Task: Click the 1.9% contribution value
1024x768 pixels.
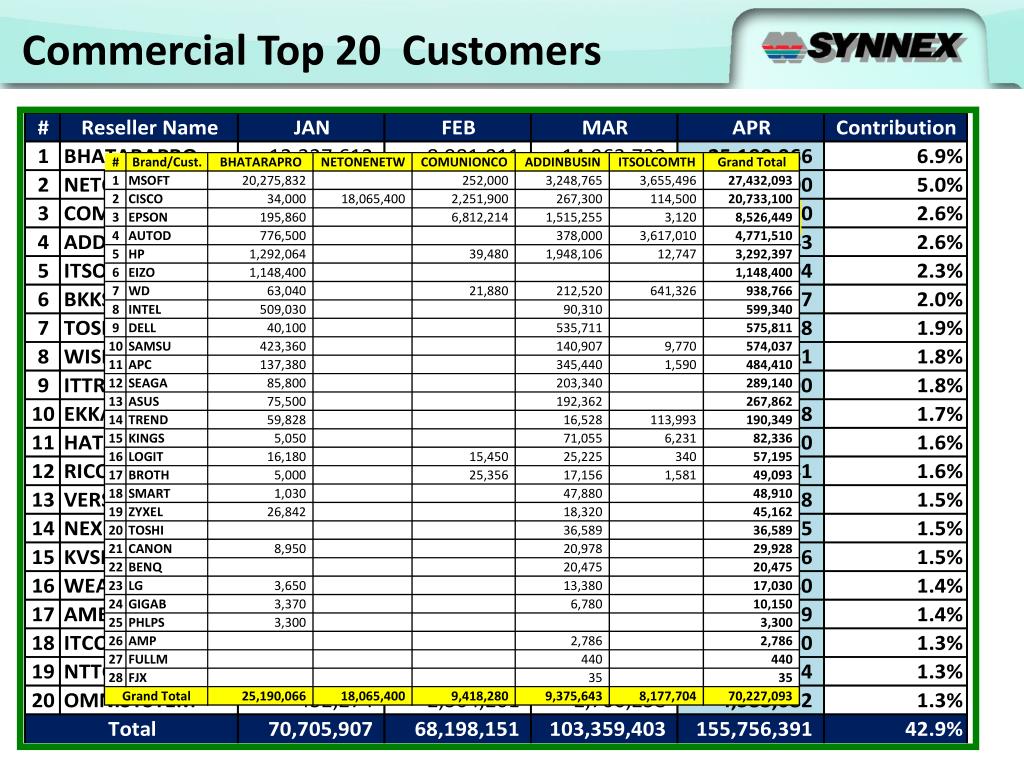Action: [x=940, y=328]
